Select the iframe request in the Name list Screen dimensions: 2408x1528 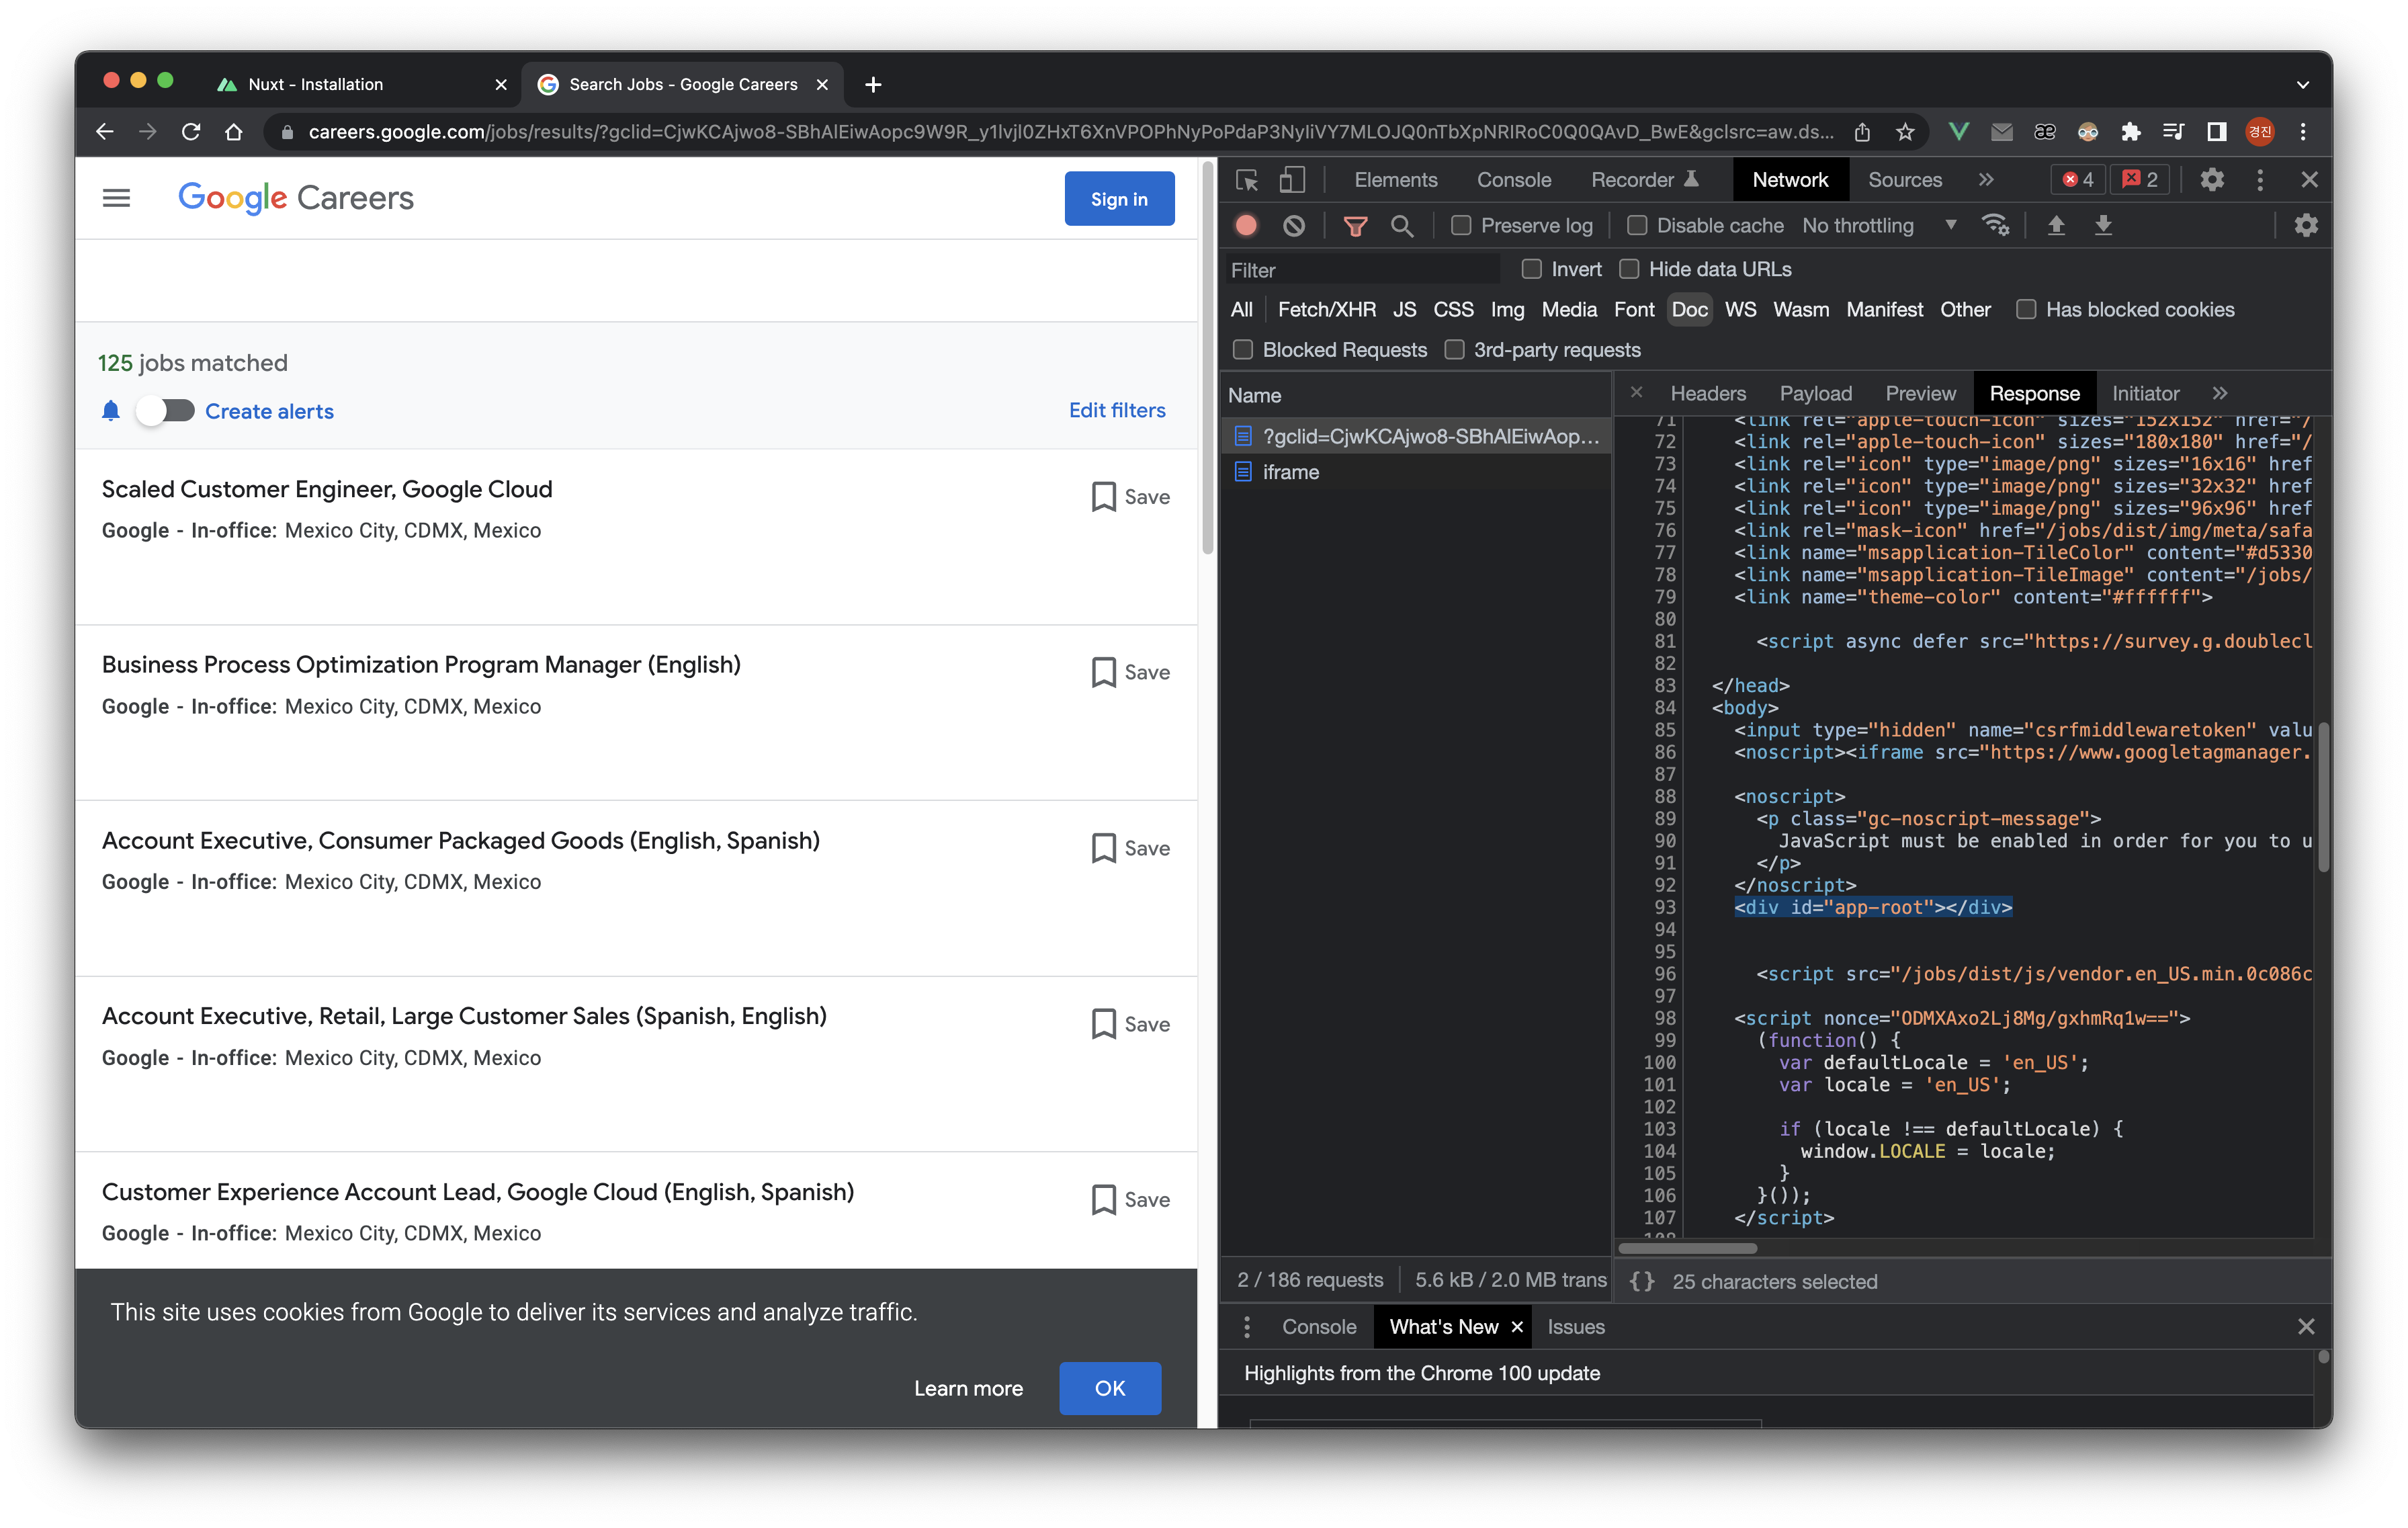[x=1290, y=471]
